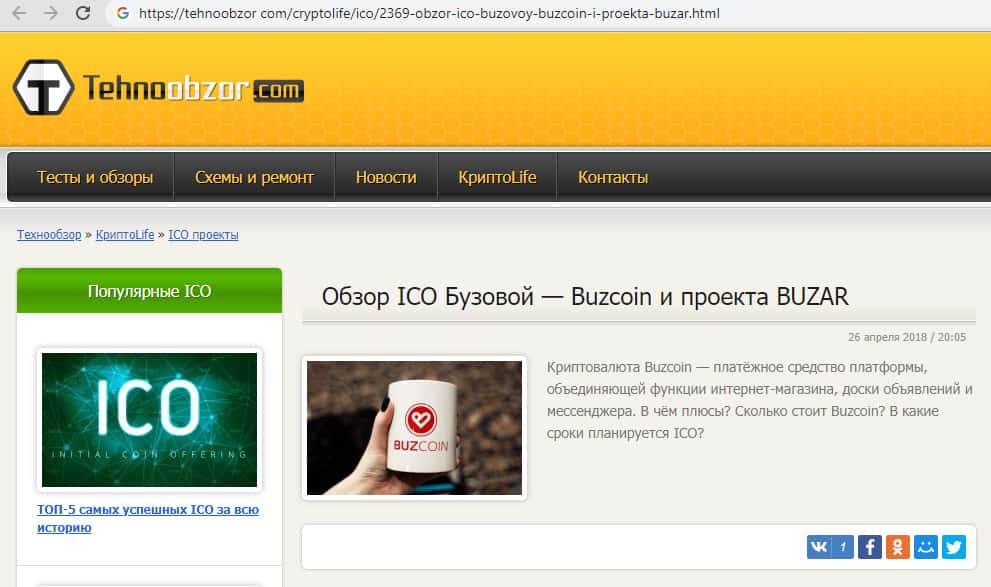Open the Tehnoobzor.com logo homepage link
991x587 pixels.
159,88
